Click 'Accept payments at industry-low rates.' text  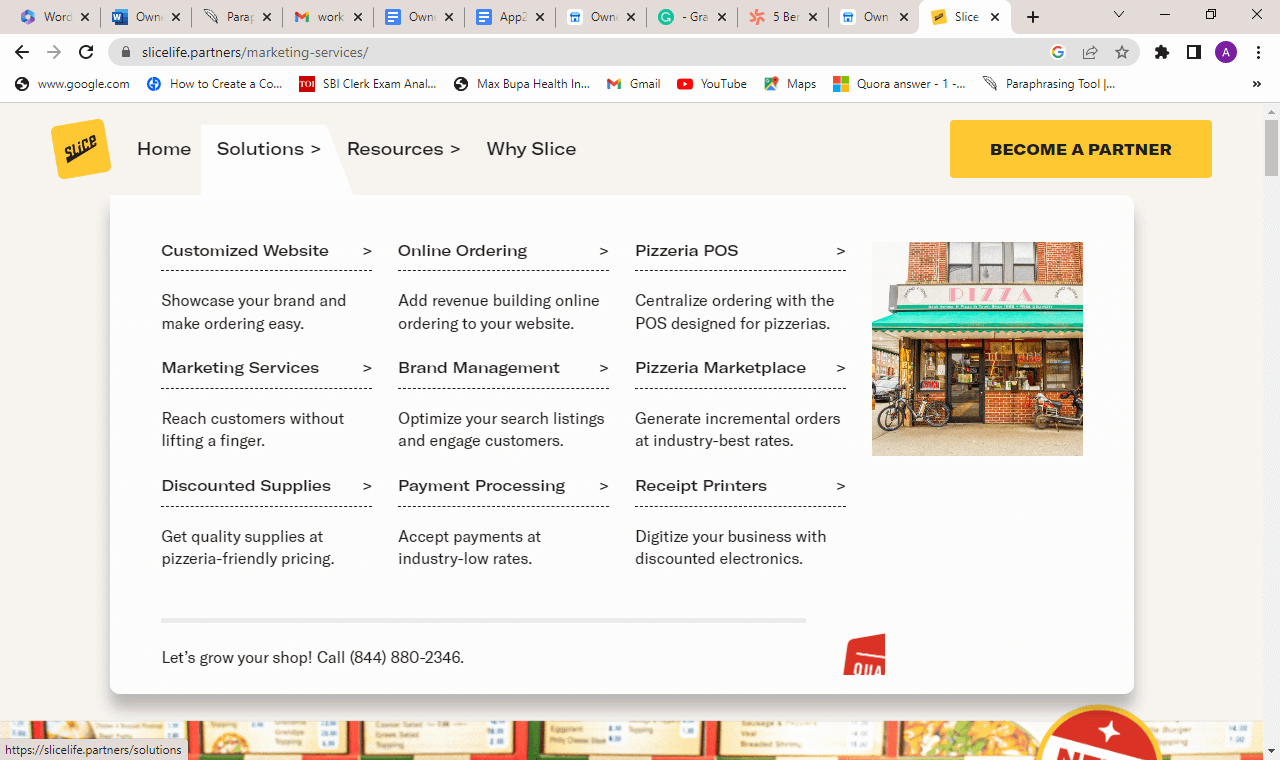pyautogui.click(x=469, y=548)
